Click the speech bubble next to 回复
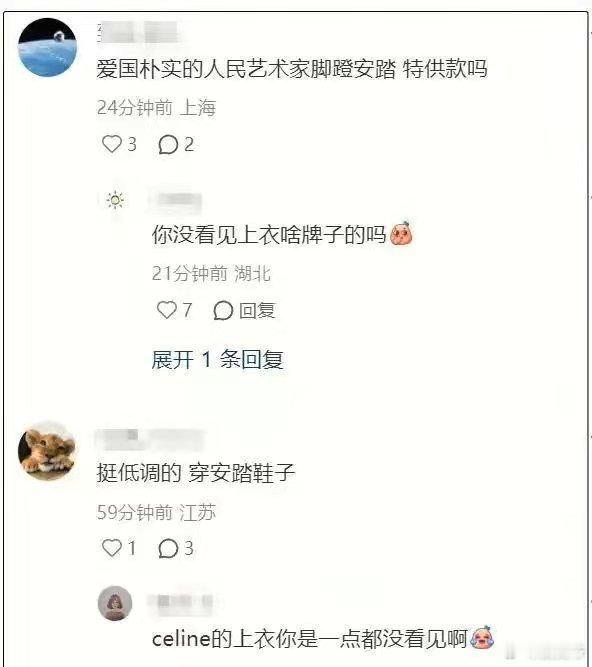 pos(223,311)
